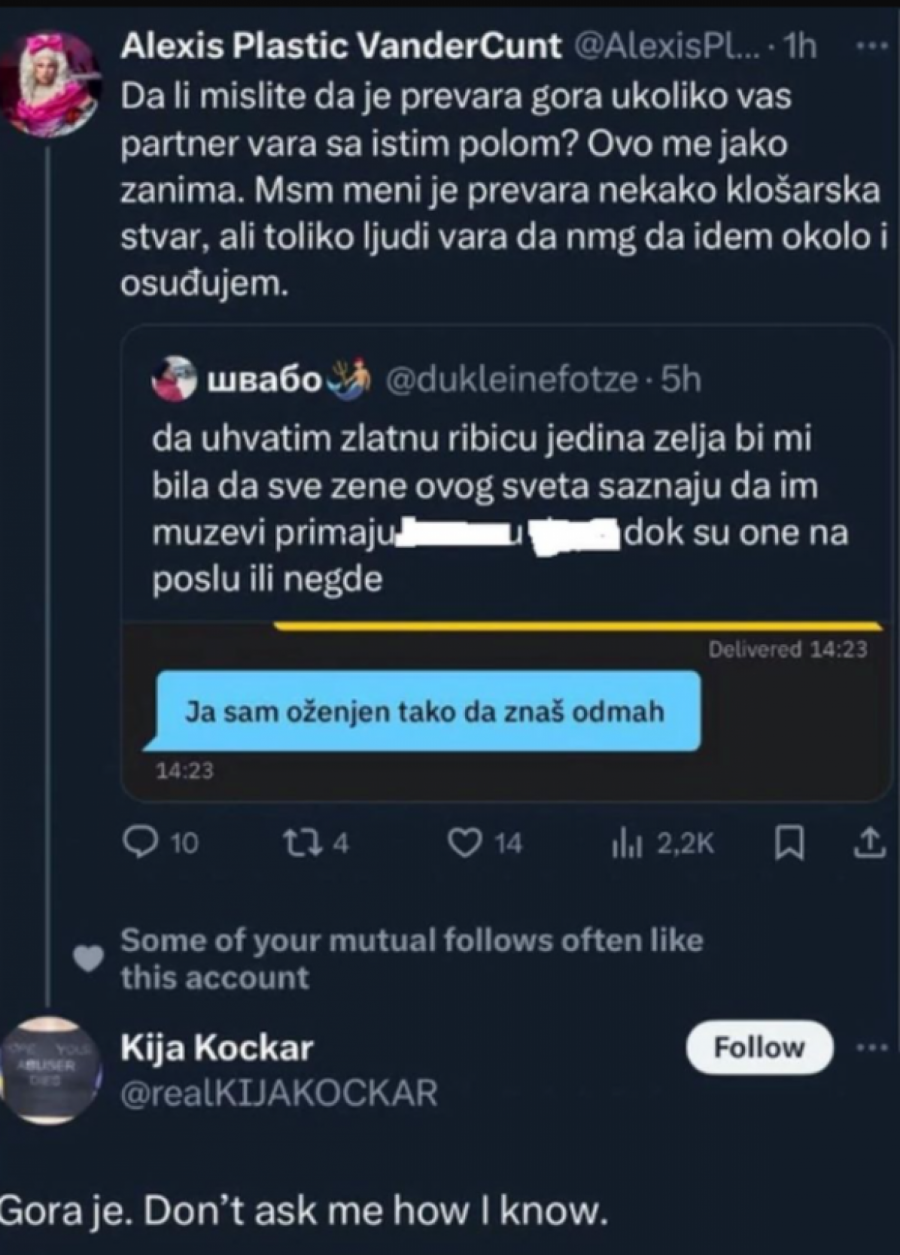Bookmark this tweet
The height and width of the screenshot is (1255, 900).
point(790,845)
